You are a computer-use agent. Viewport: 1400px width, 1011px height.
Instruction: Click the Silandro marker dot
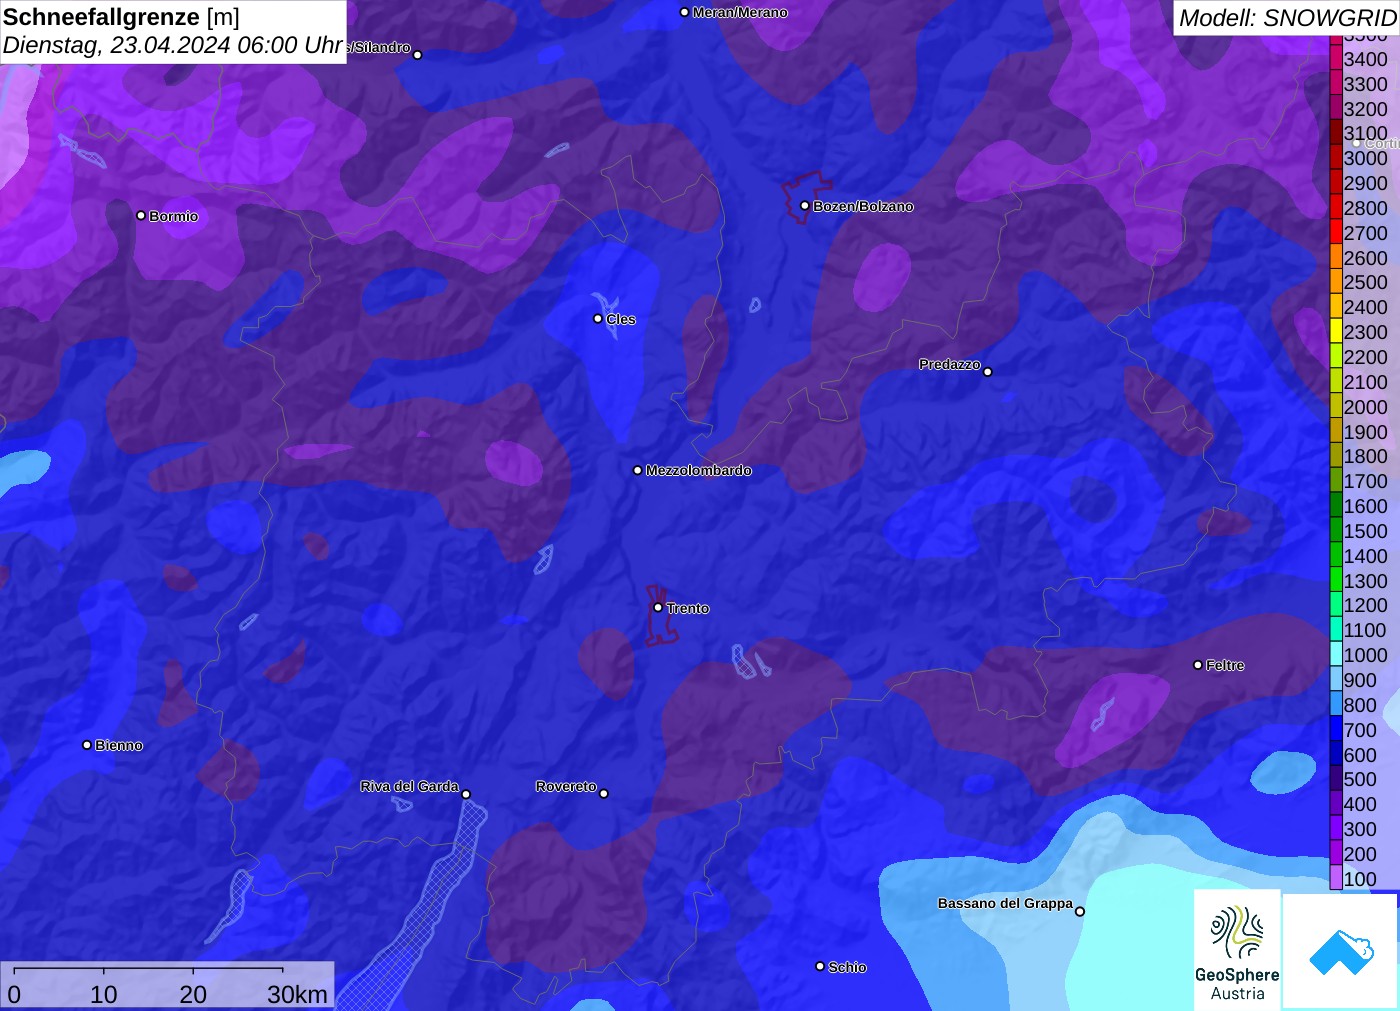click(418, 55)
